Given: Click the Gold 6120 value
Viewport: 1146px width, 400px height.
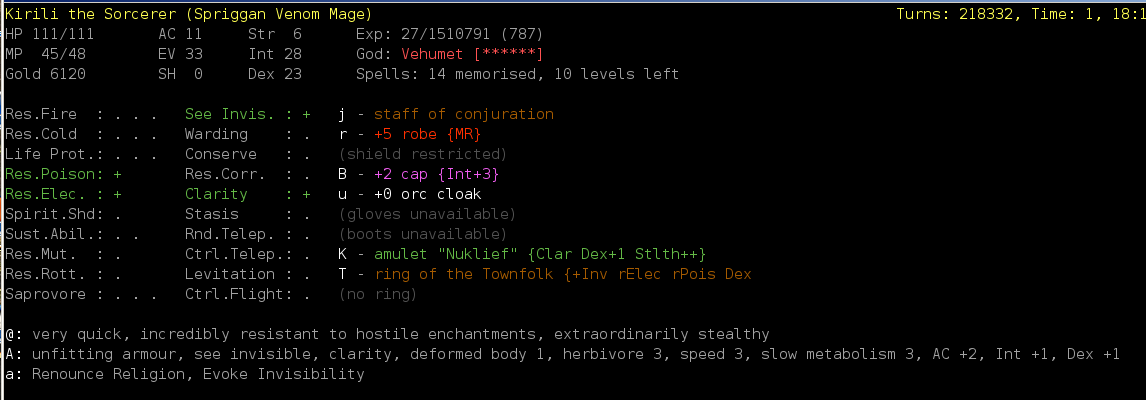Looking at the screenshot, I should point(45,74).
